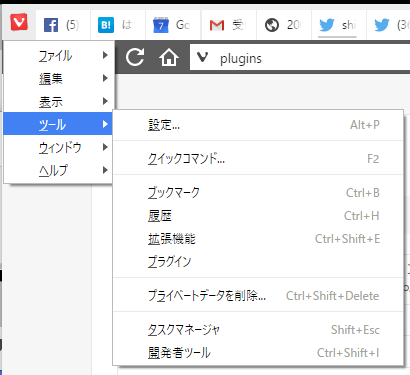This screenshot has width=410, height=375.
Task: Open the ファイル menu
Action: (59, 56)
